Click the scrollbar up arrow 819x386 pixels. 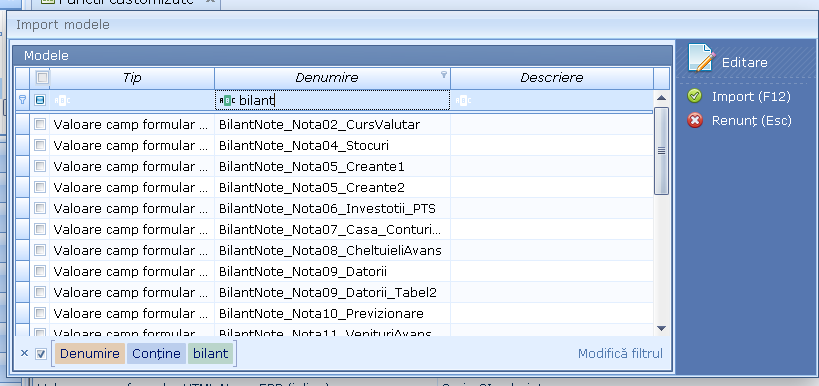[661, 98]
